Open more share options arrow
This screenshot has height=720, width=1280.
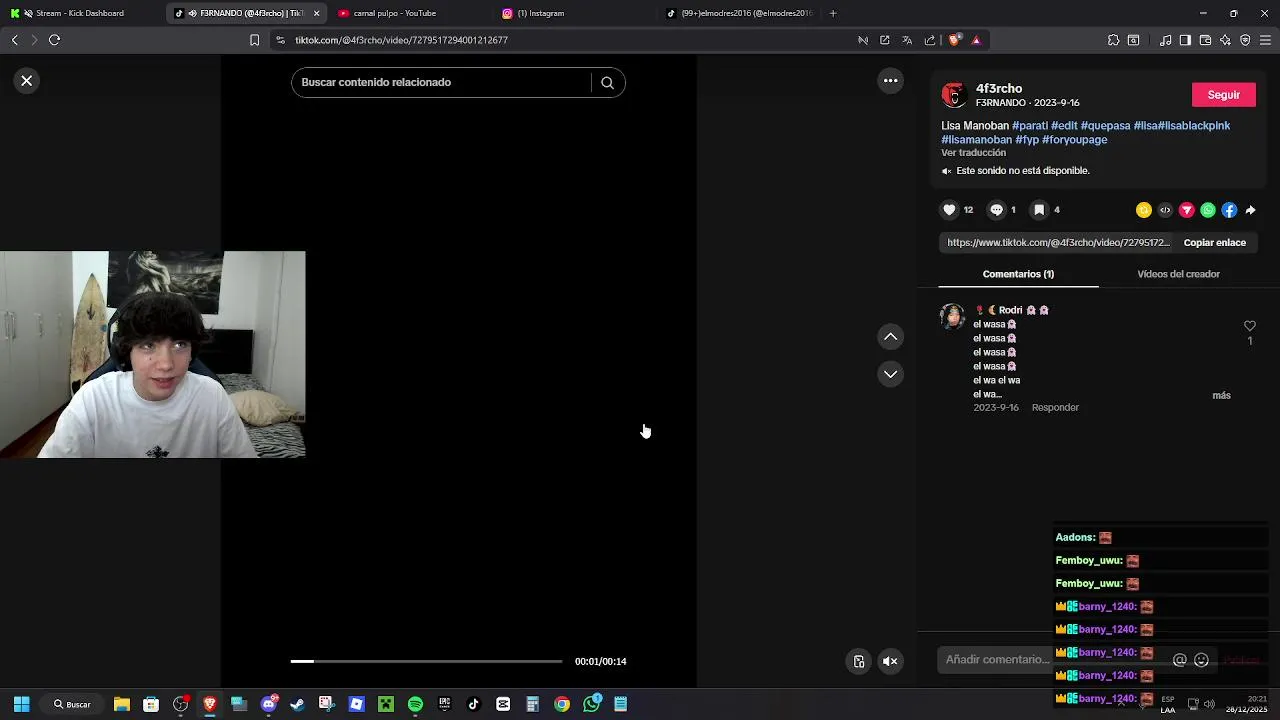[x=1250, y=210]
